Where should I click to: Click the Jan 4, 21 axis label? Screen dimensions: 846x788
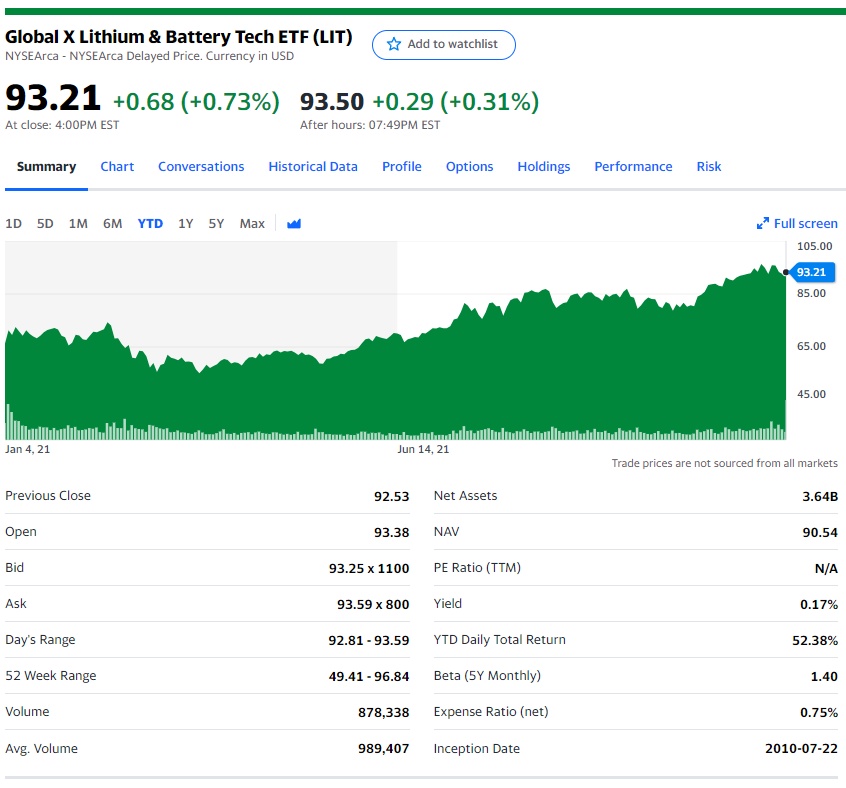tap(28, 449)
